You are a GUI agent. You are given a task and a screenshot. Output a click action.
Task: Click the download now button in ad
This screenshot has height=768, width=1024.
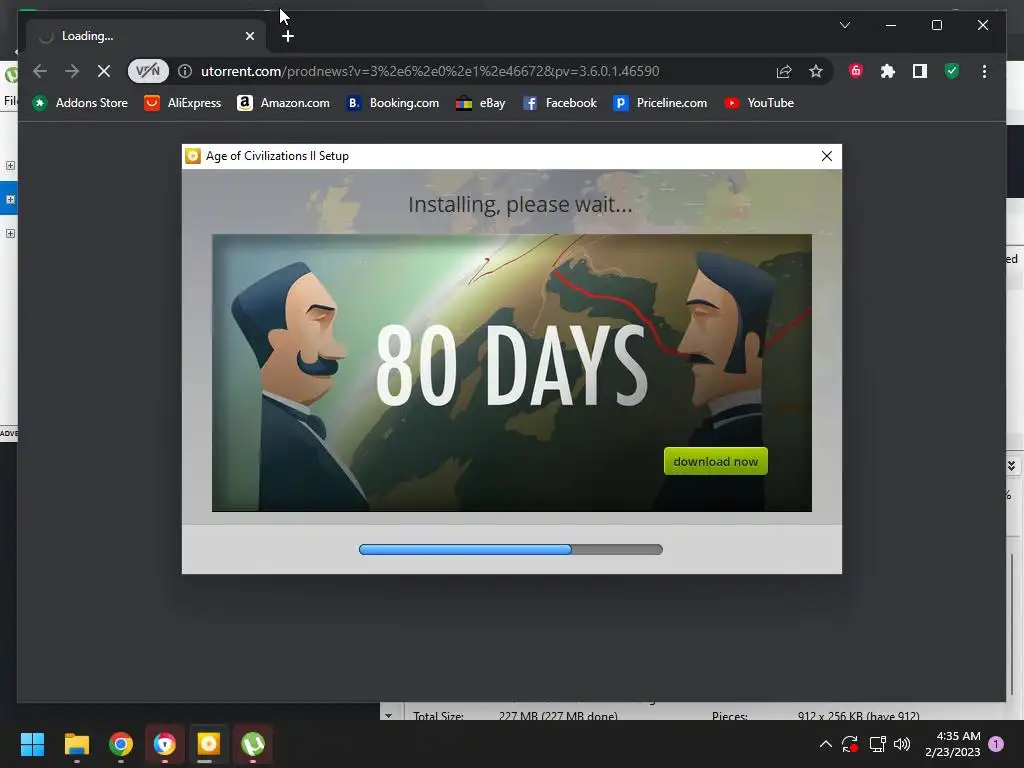point(715,461)
